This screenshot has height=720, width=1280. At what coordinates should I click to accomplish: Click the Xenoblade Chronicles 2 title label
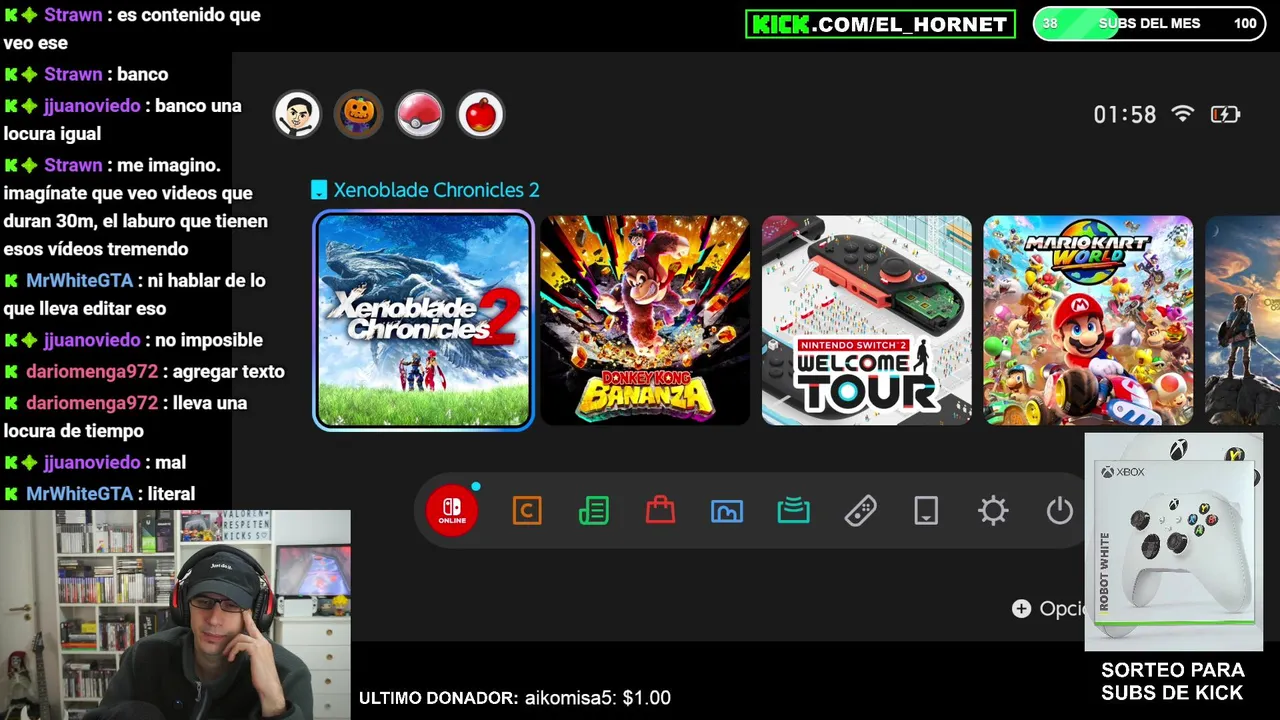click(x=436, y=190)
